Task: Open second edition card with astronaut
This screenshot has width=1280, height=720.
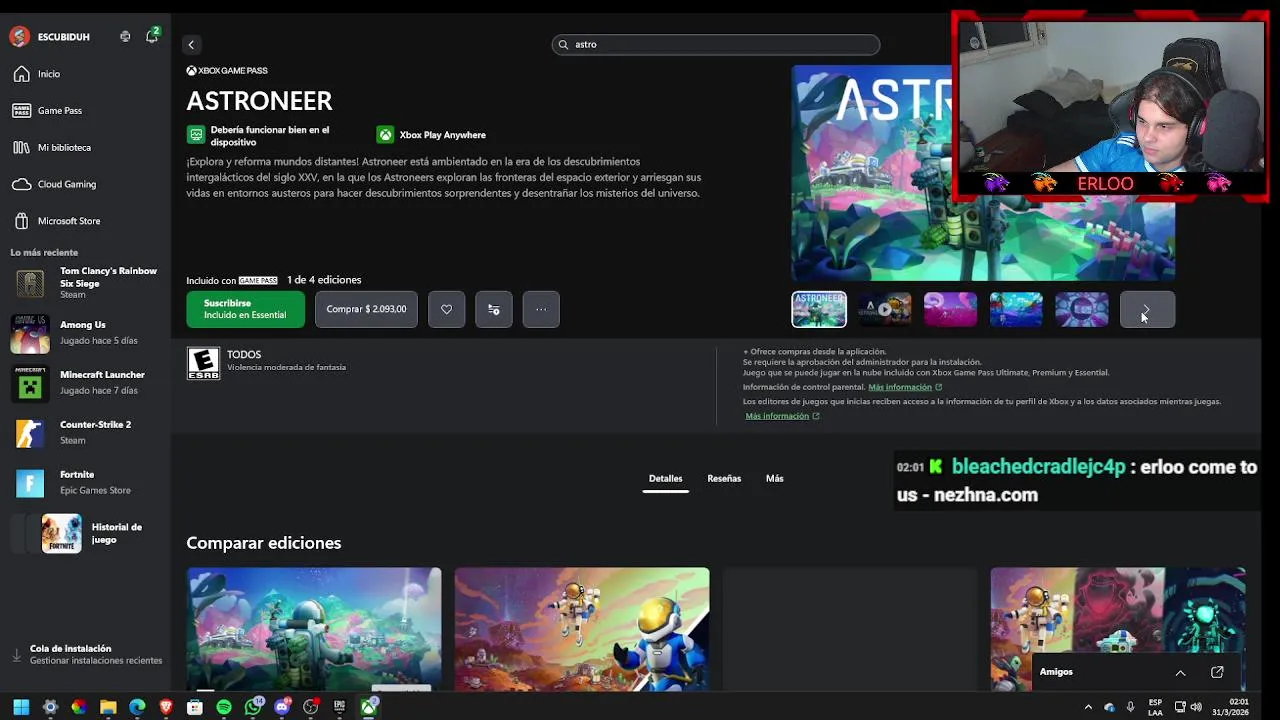Action: click(x=582, y=629)
